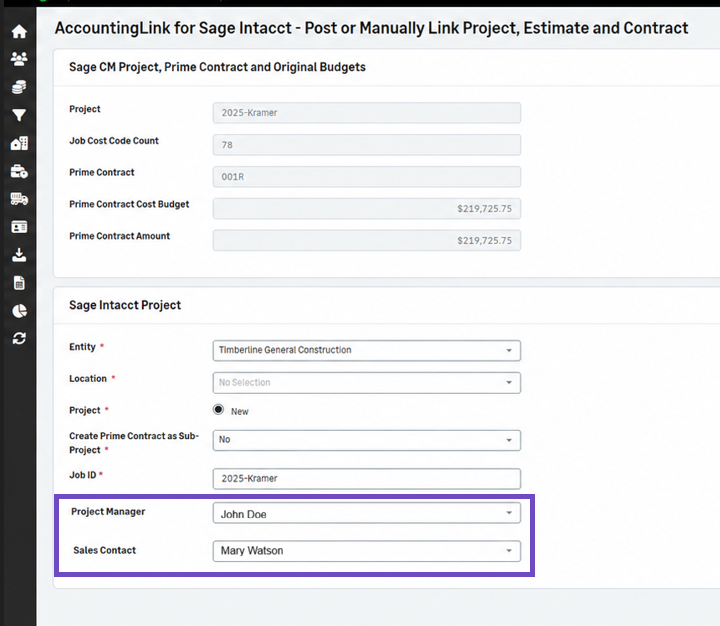This screenshot has width=720, height=626.
Task: Go to Home via house icon
Action: pos(19,31)
